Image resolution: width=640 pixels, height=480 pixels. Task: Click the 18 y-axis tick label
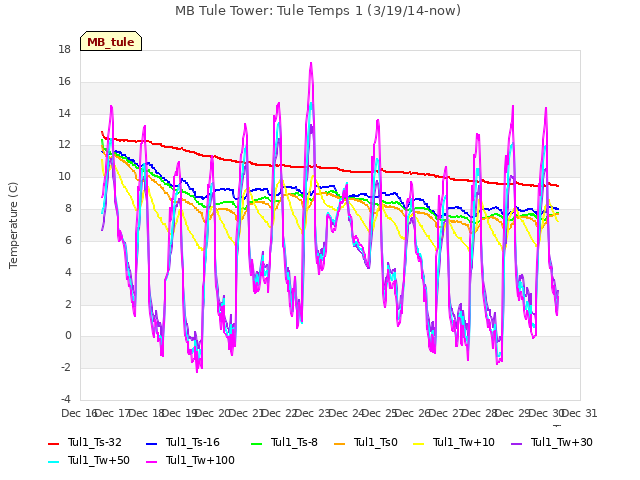(64, 50)
